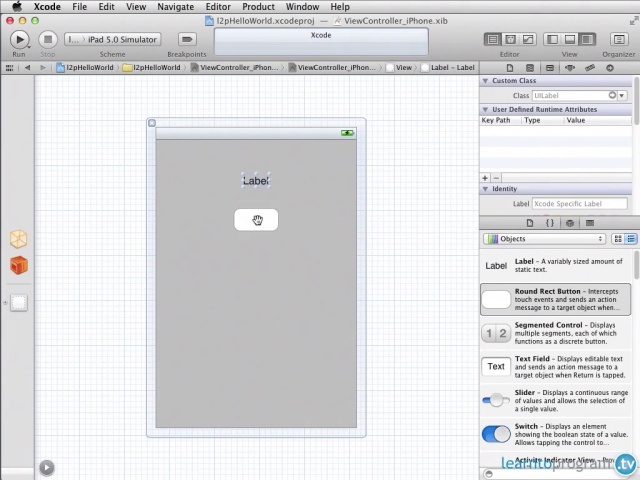Click the Round Rect Button library item

(x=555, y=299)
